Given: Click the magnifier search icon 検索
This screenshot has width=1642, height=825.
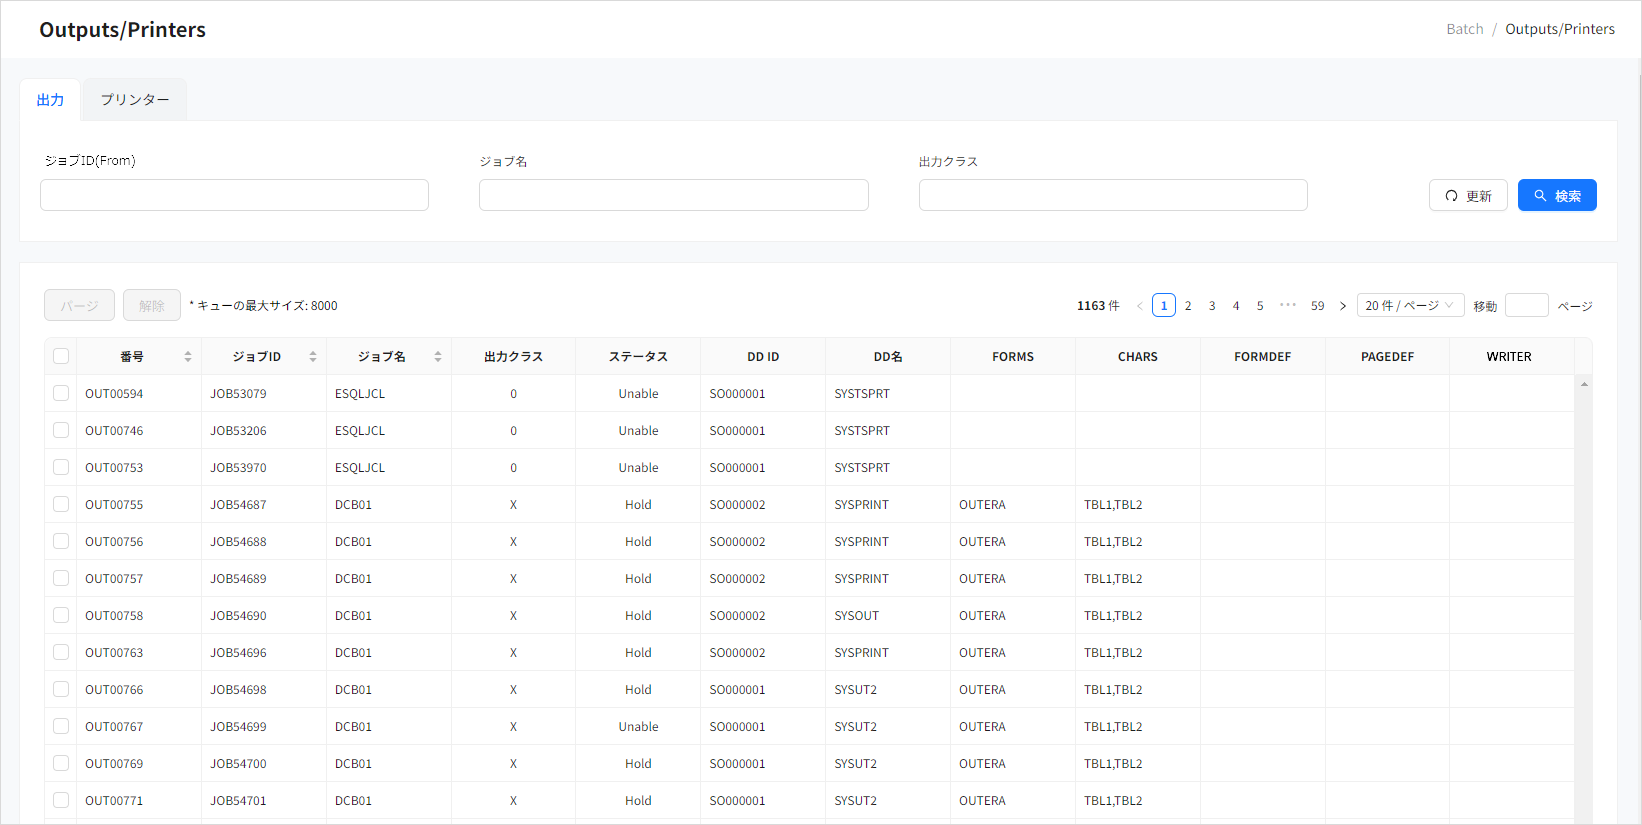Looking at the screenshot, I should (1540, 196).
